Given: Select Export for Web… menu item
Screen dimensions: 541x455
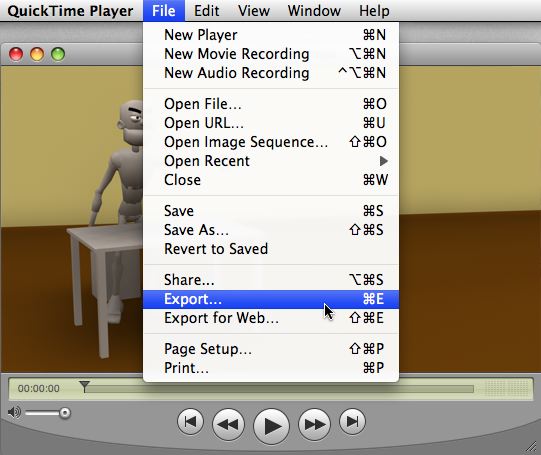Looking at the screenshot, I should pyautogui.click(x=271, y=318).
